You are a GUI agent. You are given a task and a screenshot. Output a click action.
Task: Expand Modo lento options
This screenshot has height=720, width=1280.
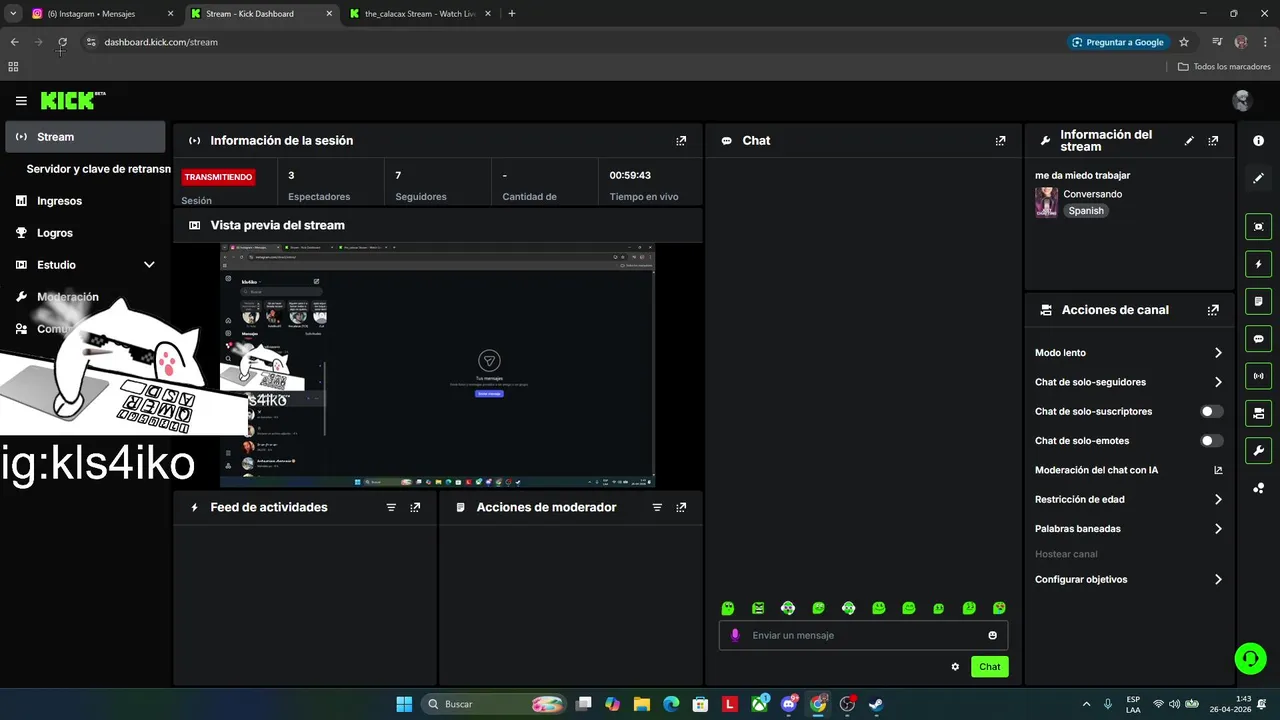[1218, 353]
